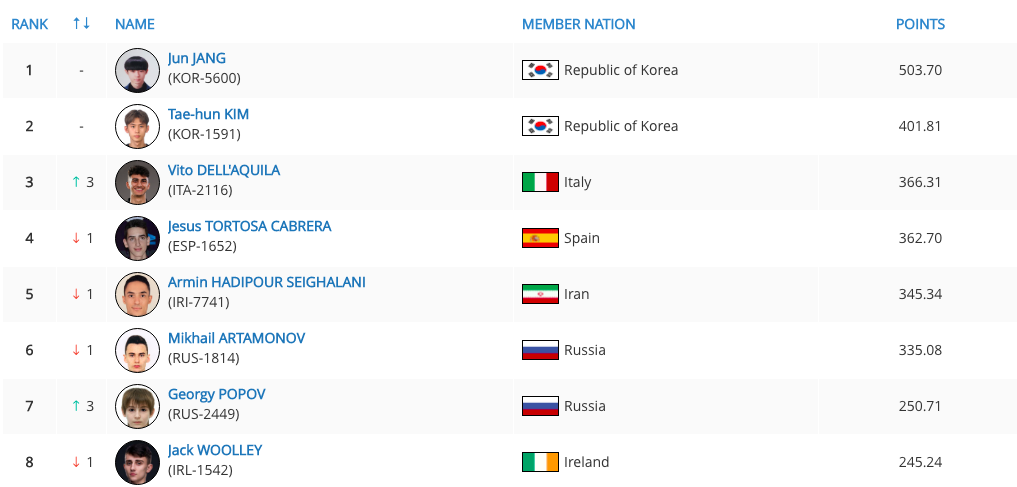The image size is (1017, 487).
Task: Sort by the POINTS column header
Action: coord(920,24)
